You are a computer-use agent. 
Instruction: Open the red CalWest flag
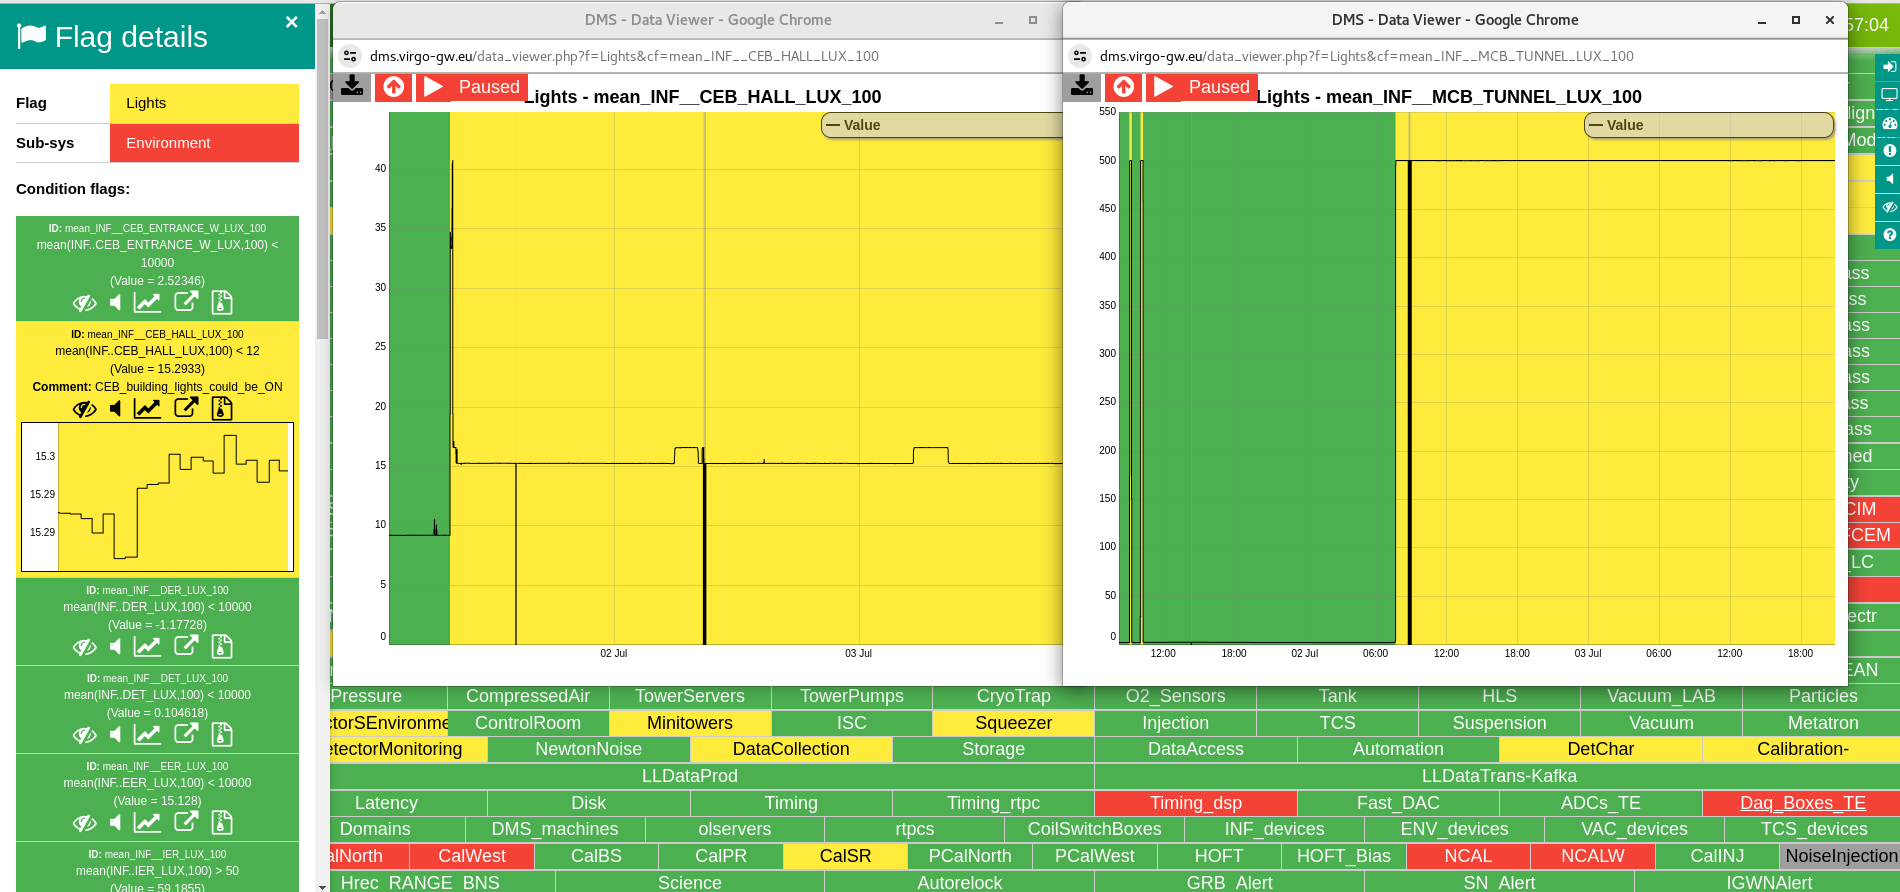click(x=471, y=856)
